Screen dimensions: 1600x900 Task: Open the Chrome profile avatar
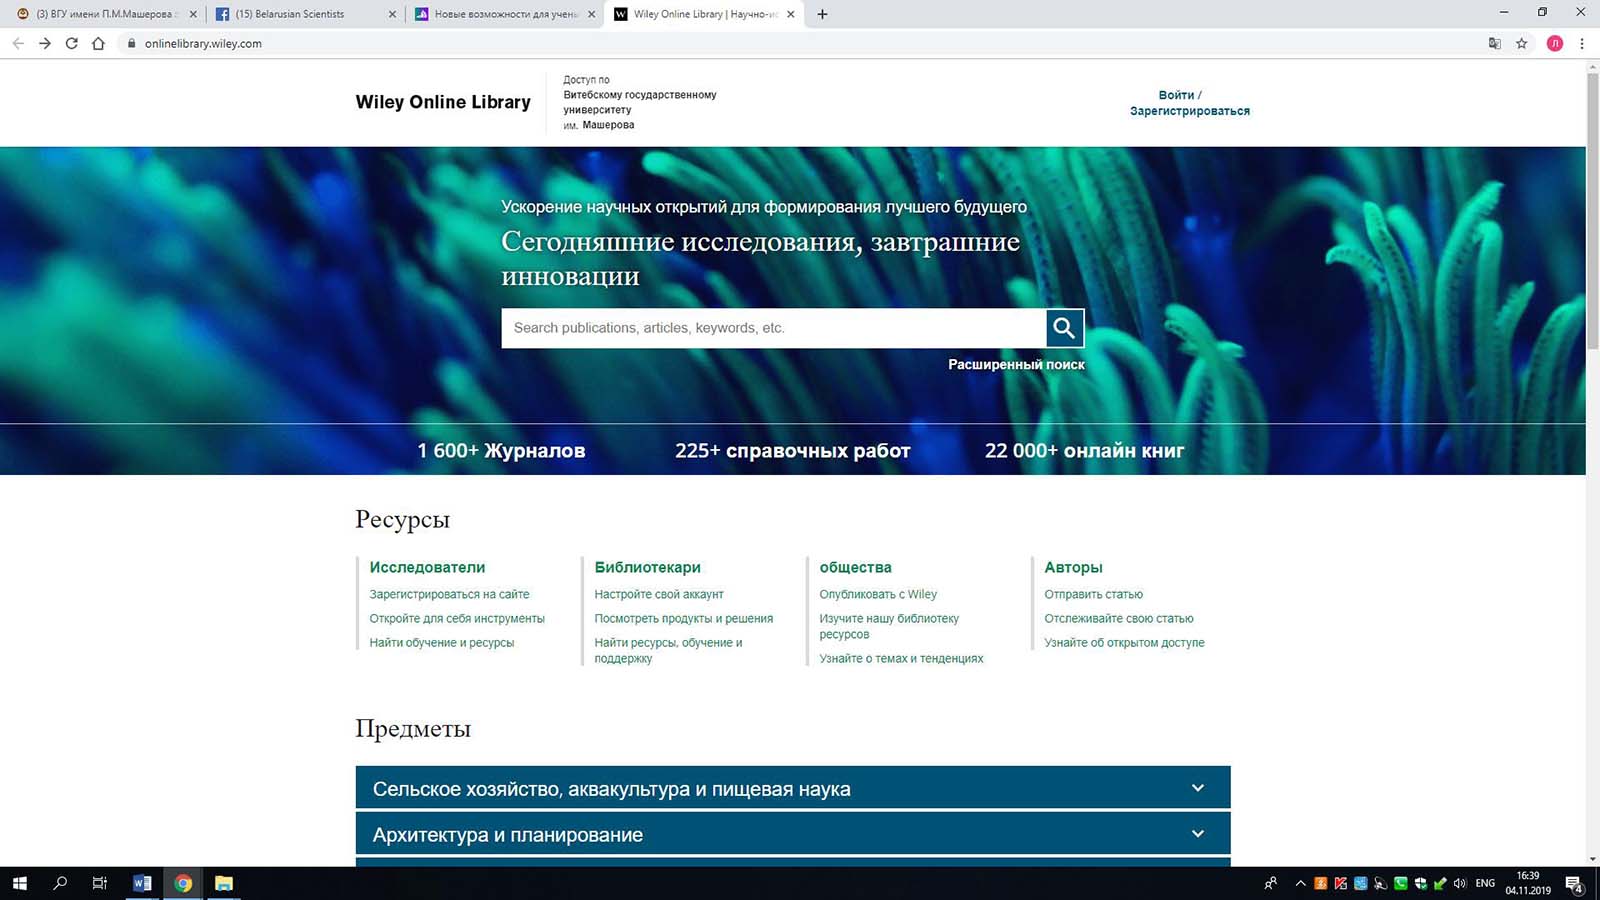click(x=1555, y=43)
